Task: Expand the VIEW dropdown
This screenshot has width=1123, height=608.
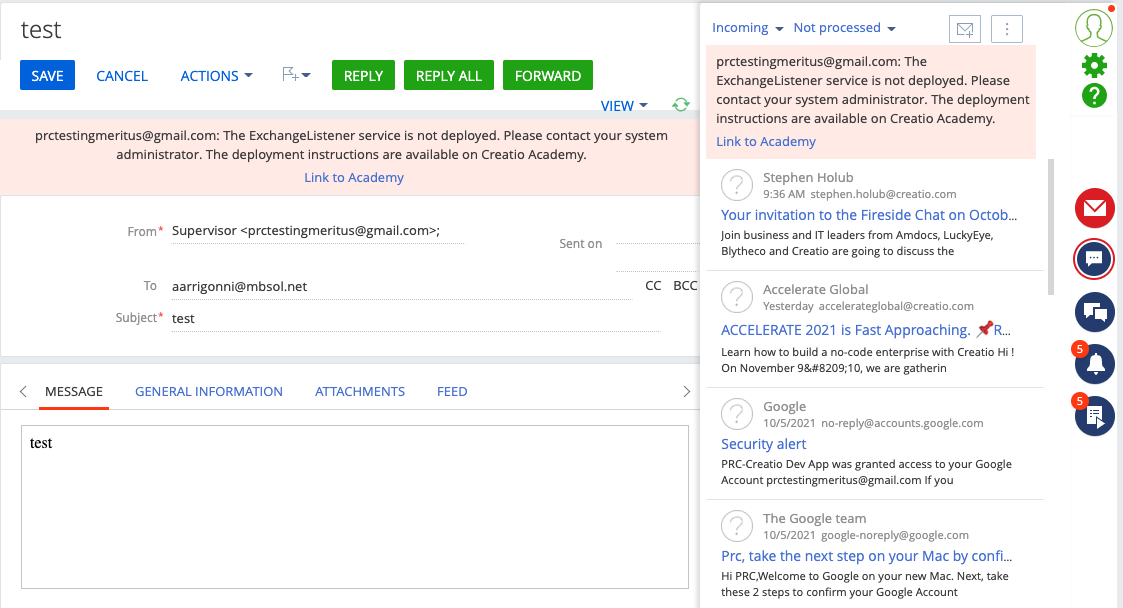Action: pyautogui.click(x=624, y=105)
